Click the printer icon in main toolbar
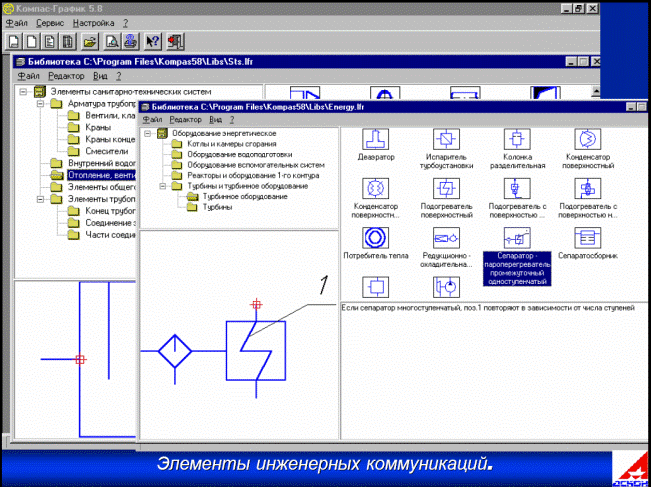This screenshot has width=651, height=487. (x=130, y=41)
